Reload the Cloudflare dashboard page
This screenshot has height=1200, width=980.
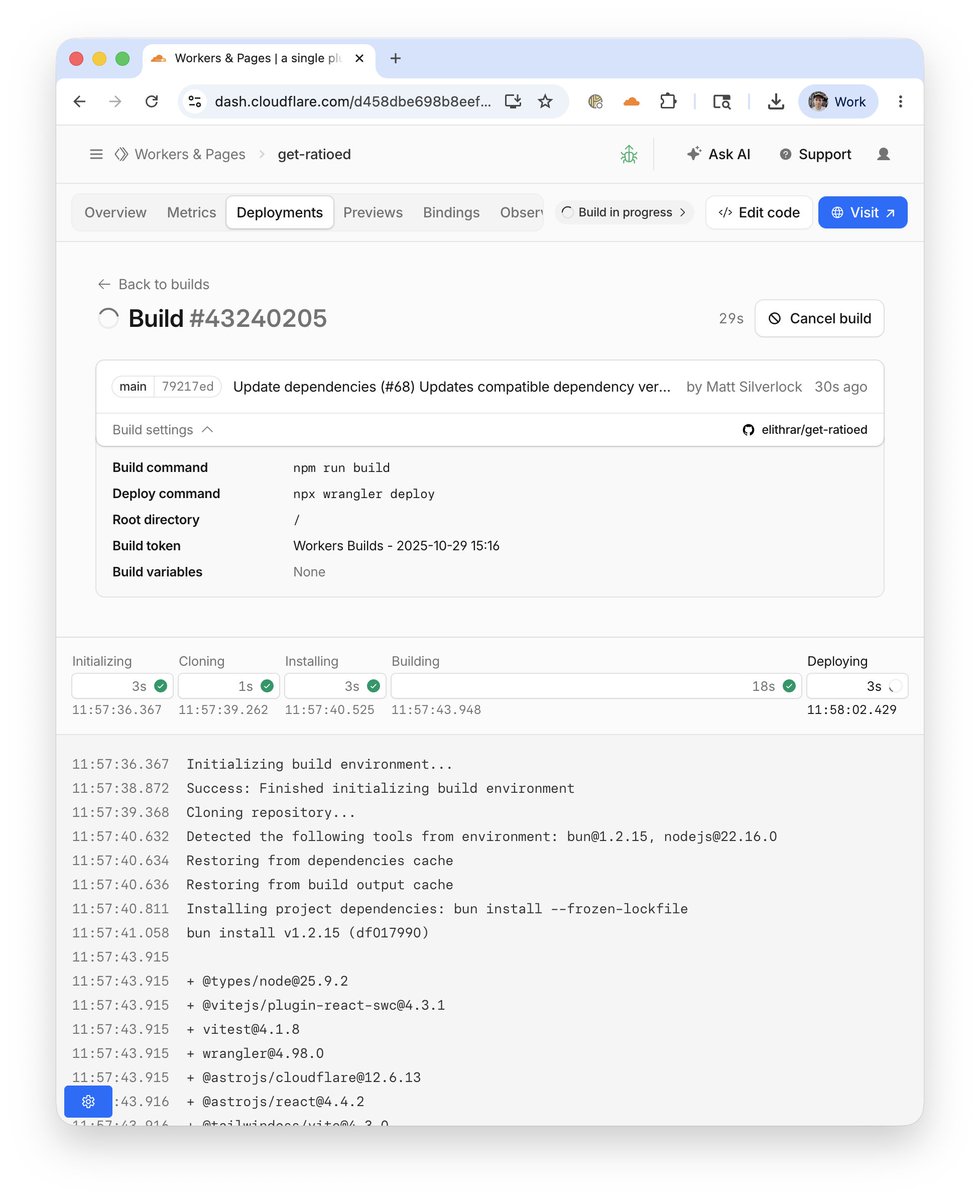[x=152, y=101]
